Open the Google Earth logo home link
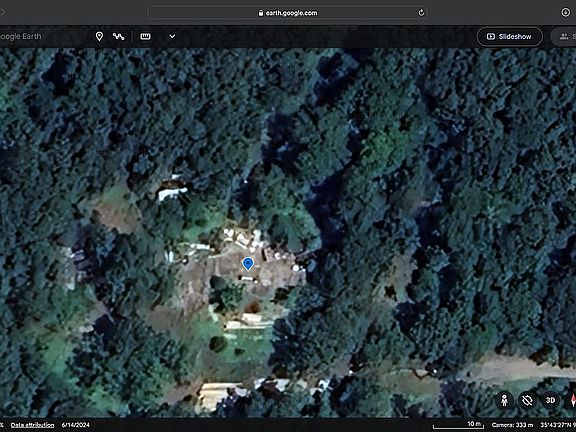The height and width of the screenshot is (432, 576). click(21, 36)
